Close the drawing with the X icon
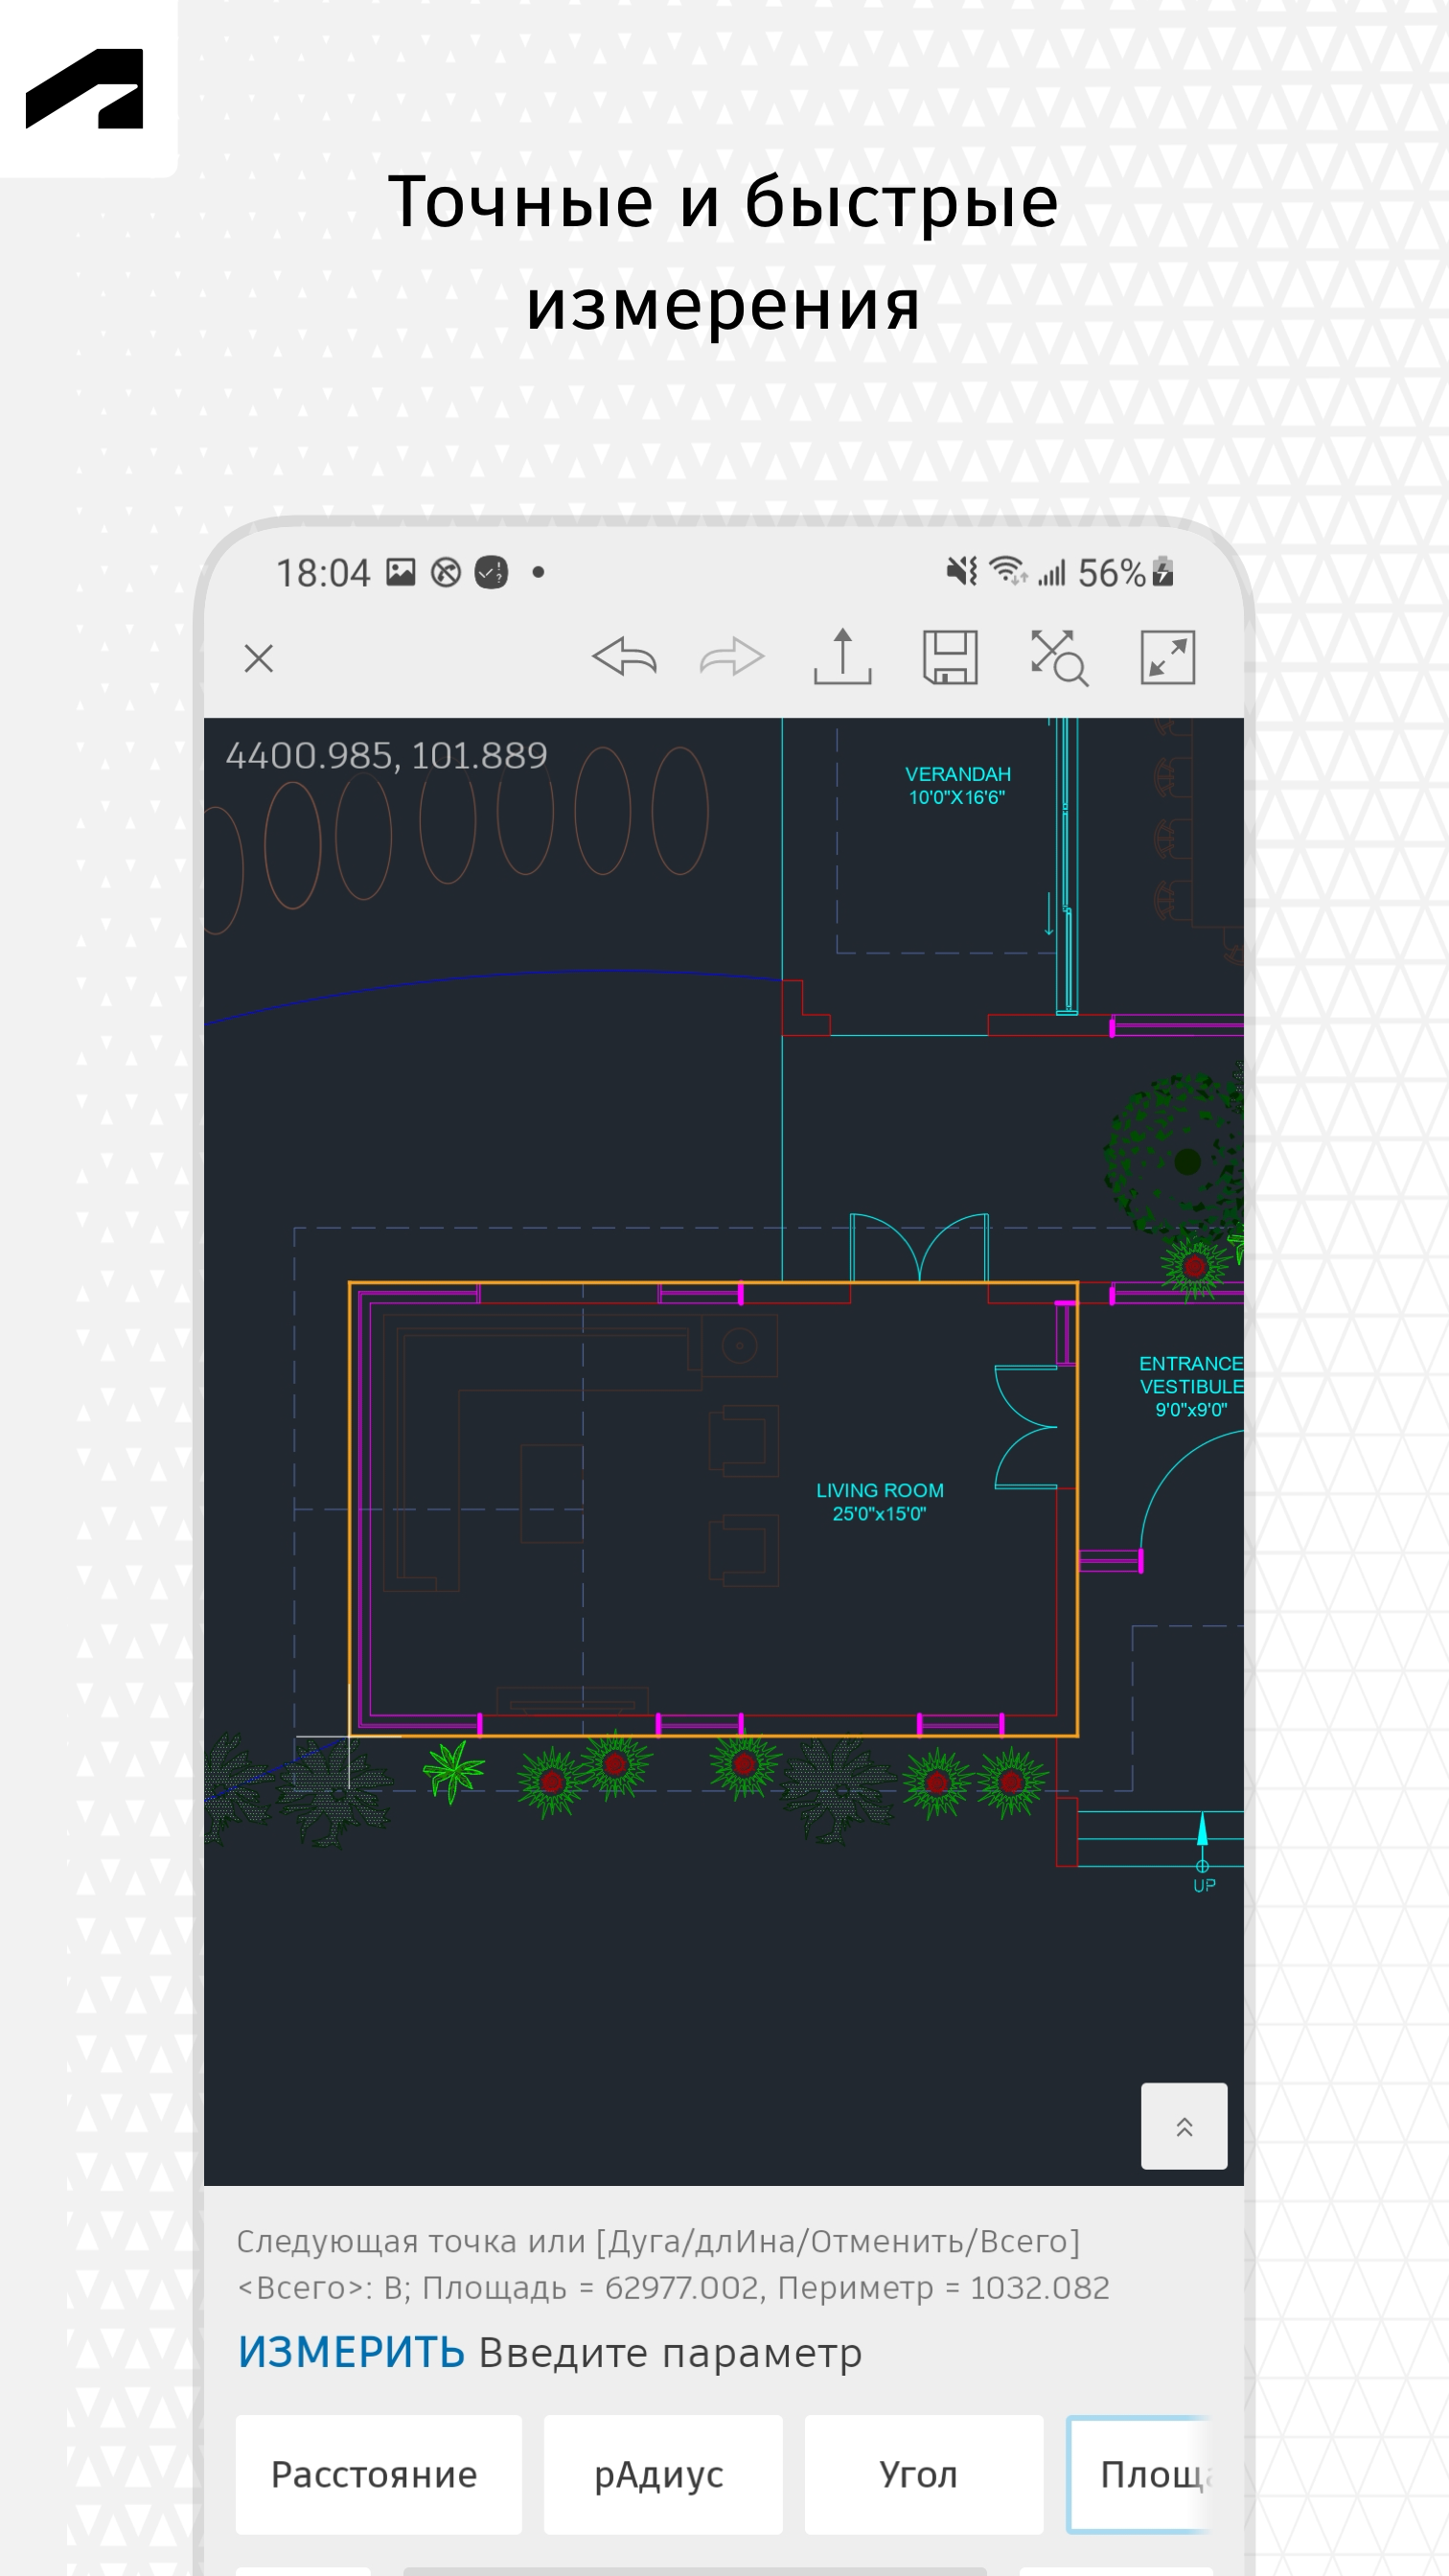This screenshot has height=2576, width=1449. pos(259,659)
